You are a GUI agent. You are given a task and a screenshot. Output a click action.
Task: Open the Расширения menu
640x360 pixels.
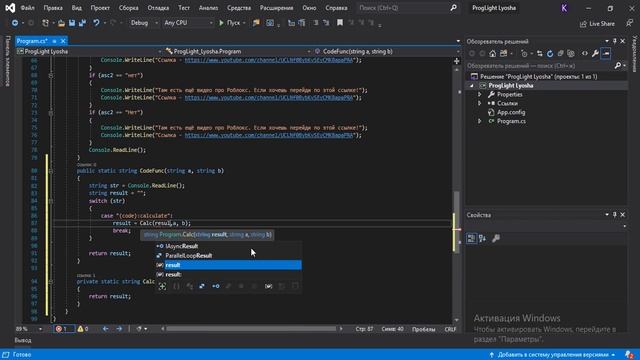tap(276, 8)
